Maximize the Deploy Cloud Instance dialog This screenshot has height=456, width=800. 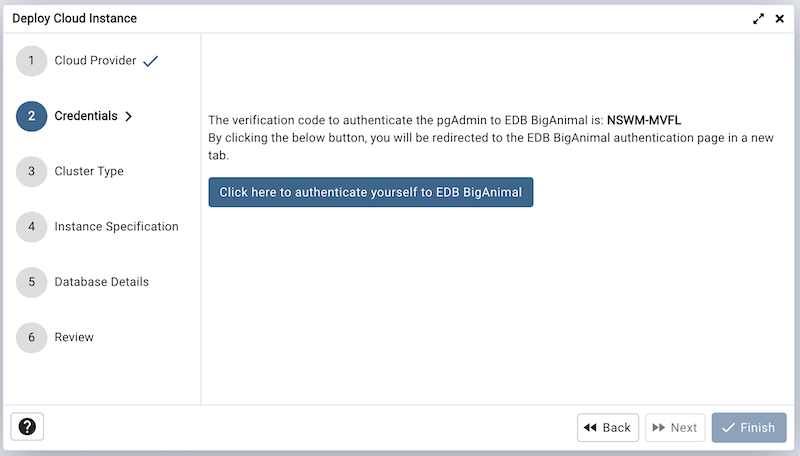(759, 19)
